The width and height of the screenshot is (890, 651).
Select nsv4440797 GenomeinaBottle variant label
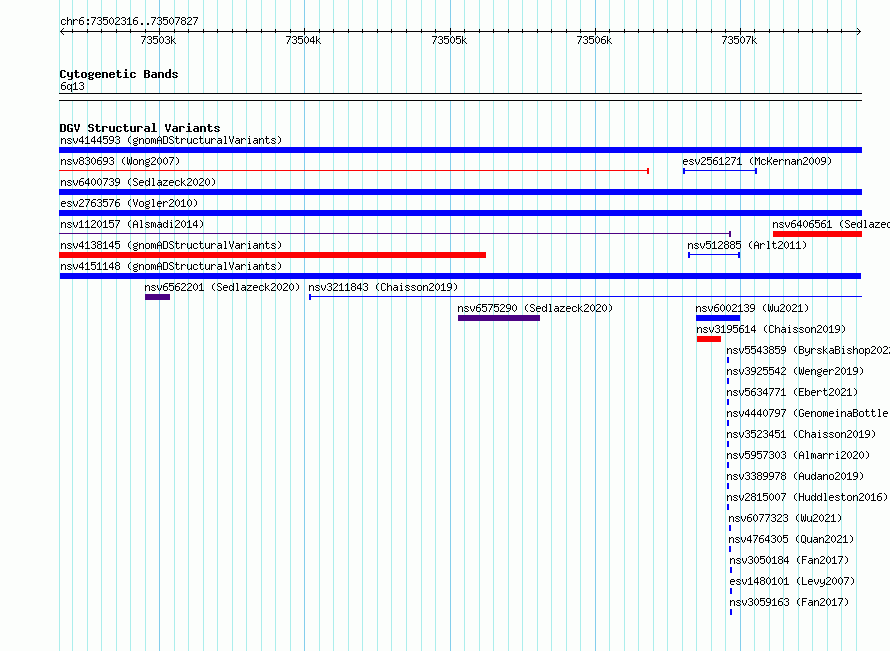pos(808,413)
